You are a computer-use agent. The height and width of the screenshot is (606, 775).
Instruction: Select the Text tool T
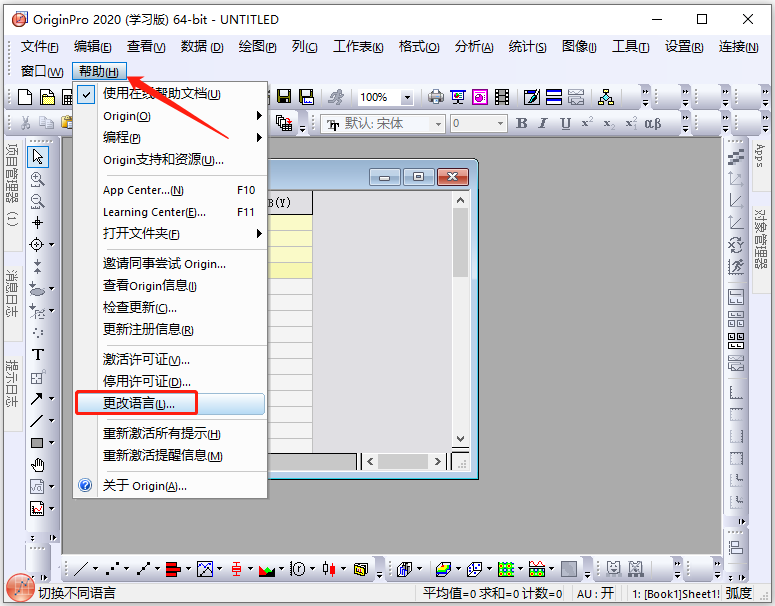[38, 354]
